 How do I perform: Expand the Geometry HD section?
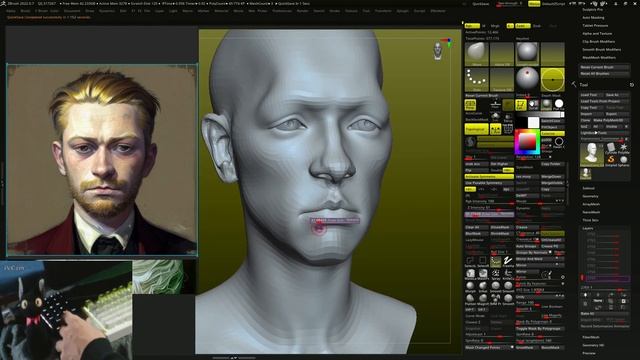click(x=593, y=345)
